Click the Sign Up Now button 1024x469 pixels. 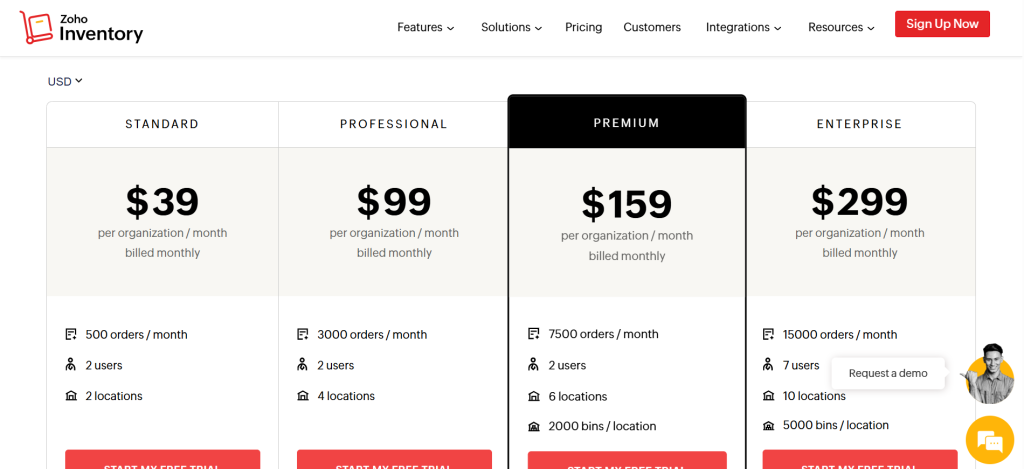coord(942,24)
